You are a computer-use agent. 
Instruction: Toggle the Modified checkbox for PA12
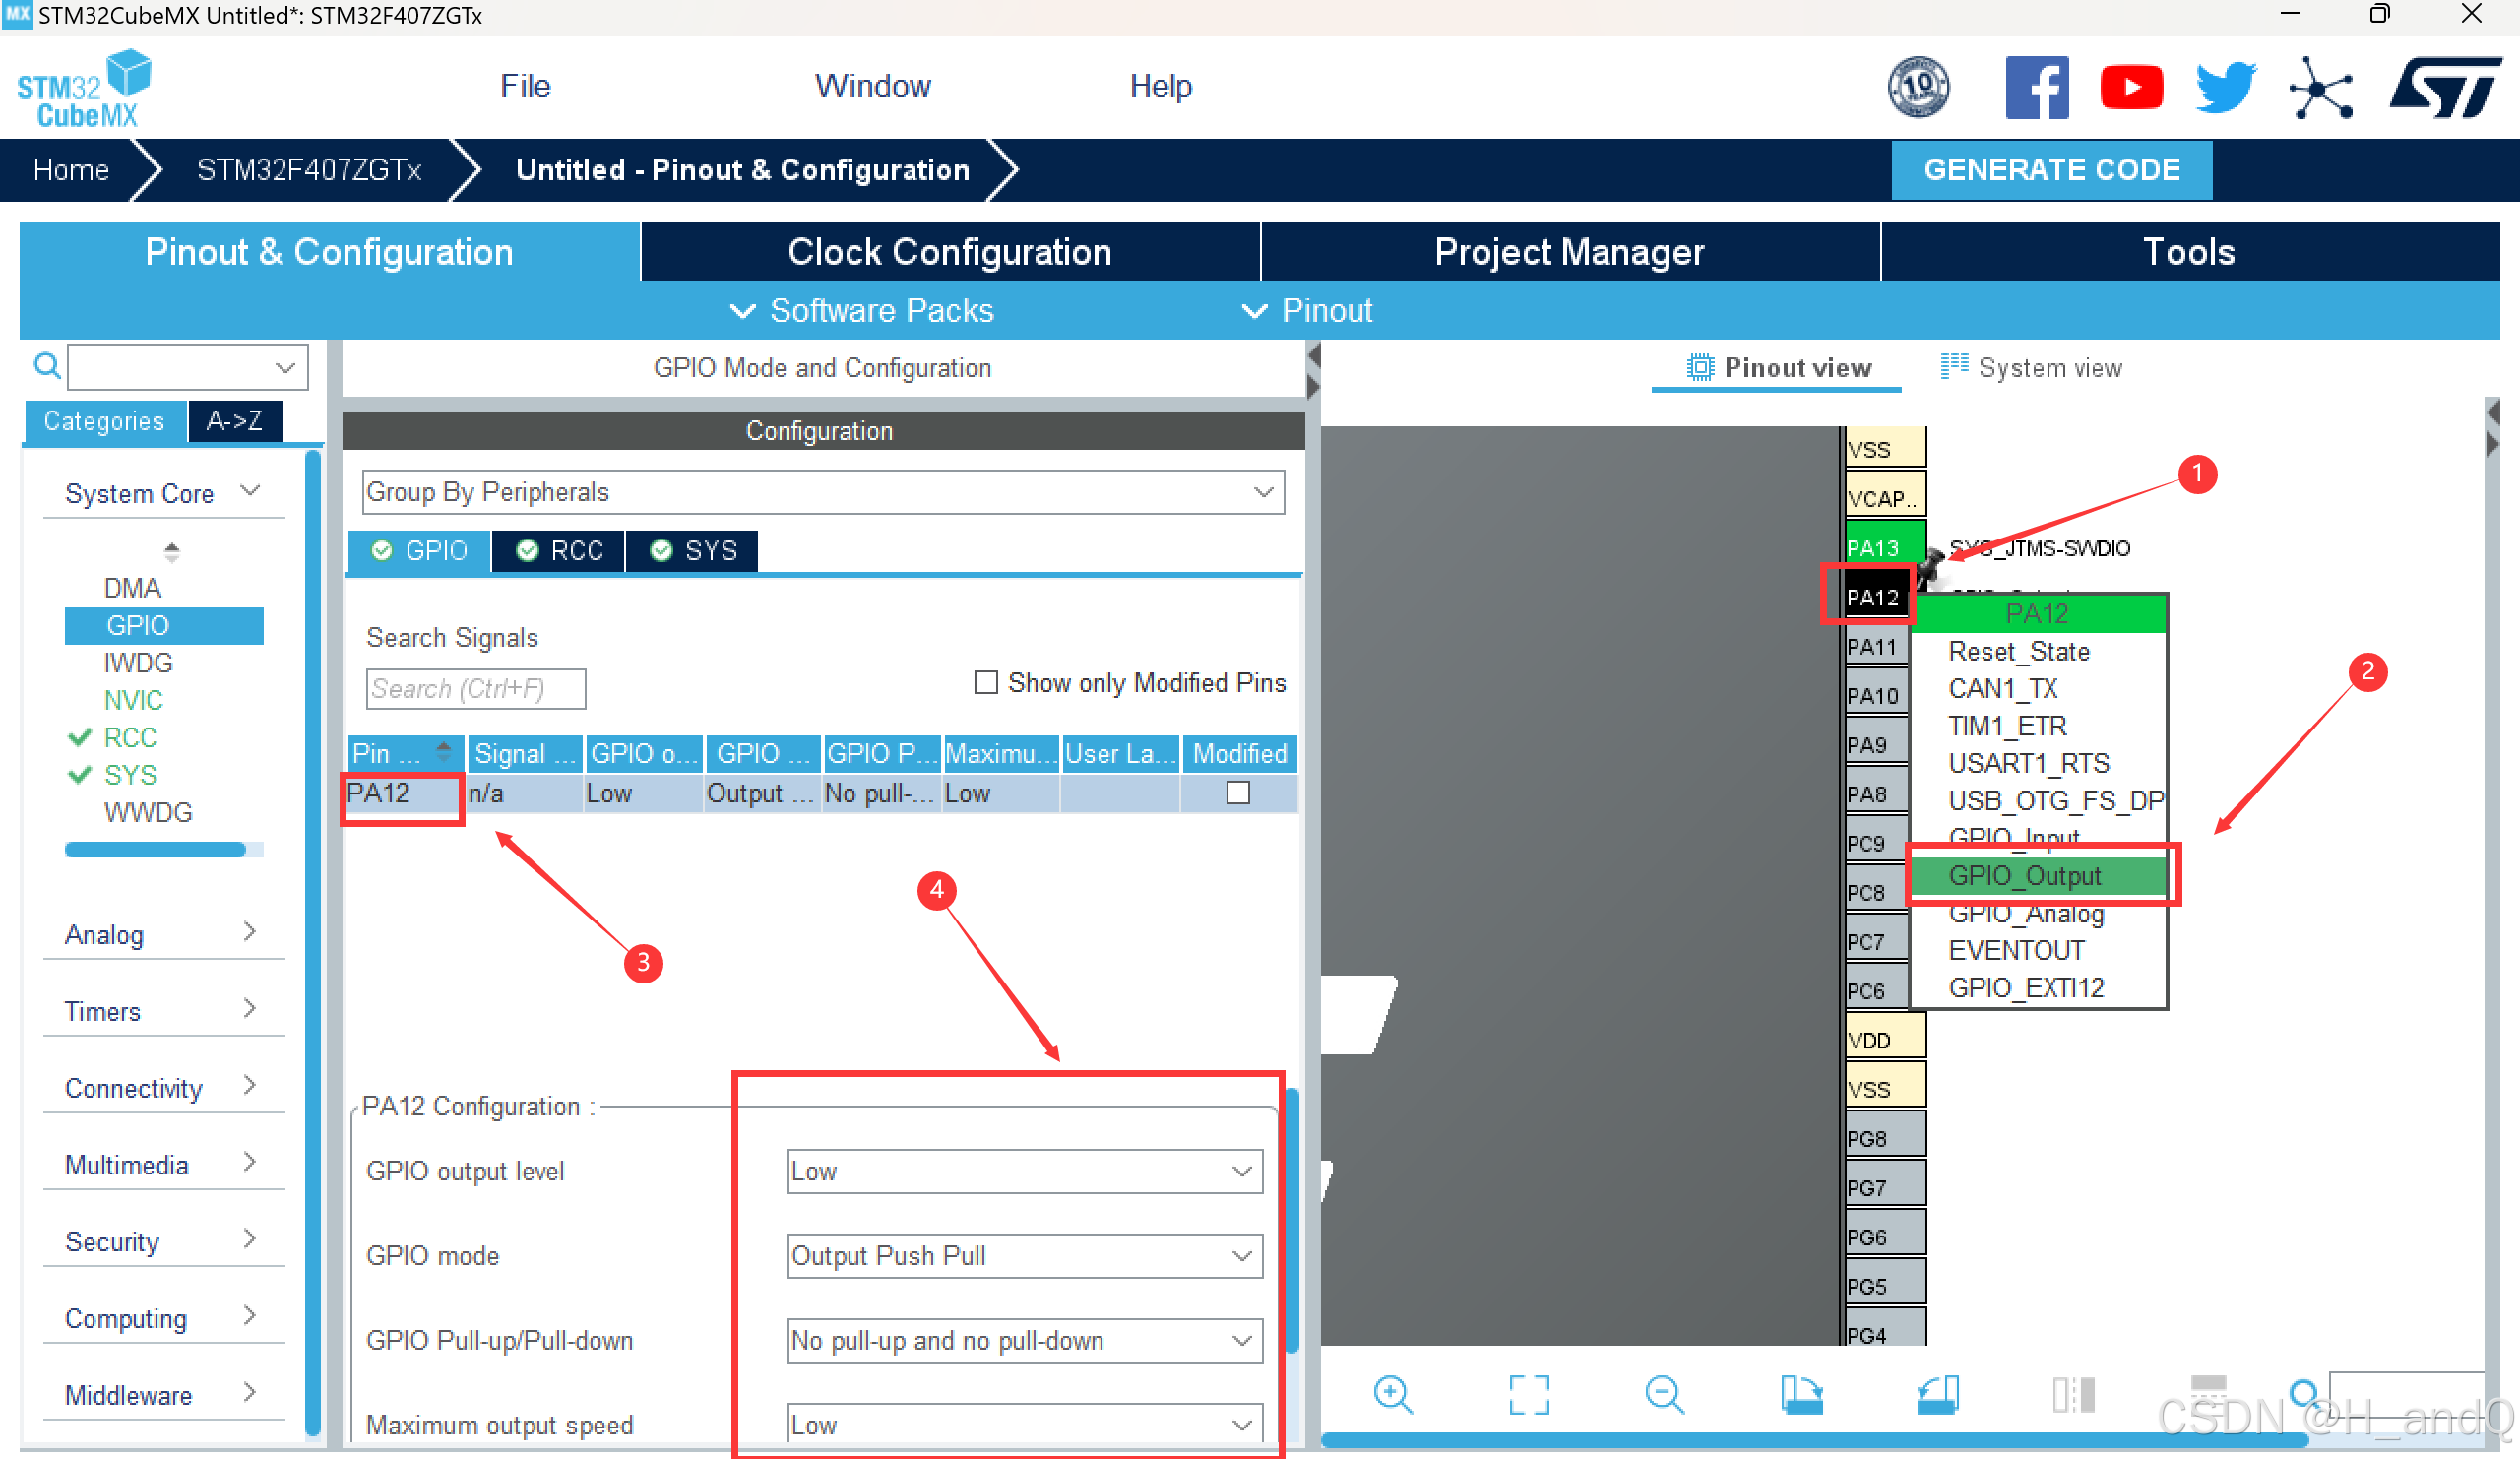tap(1237, 792)
